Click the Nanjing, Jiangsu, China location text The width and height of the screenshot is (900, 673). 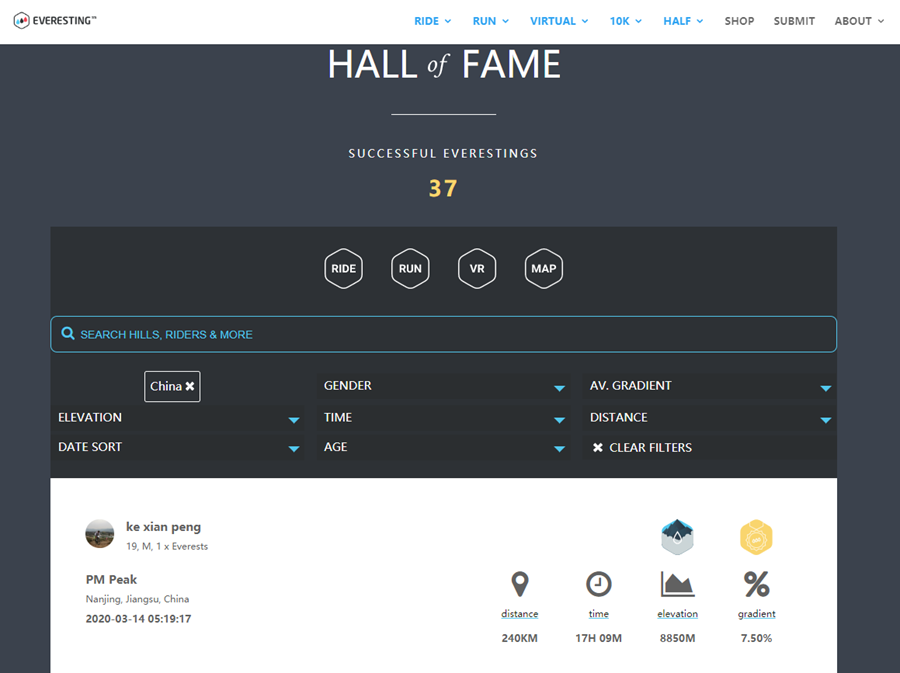pos(137,599)
